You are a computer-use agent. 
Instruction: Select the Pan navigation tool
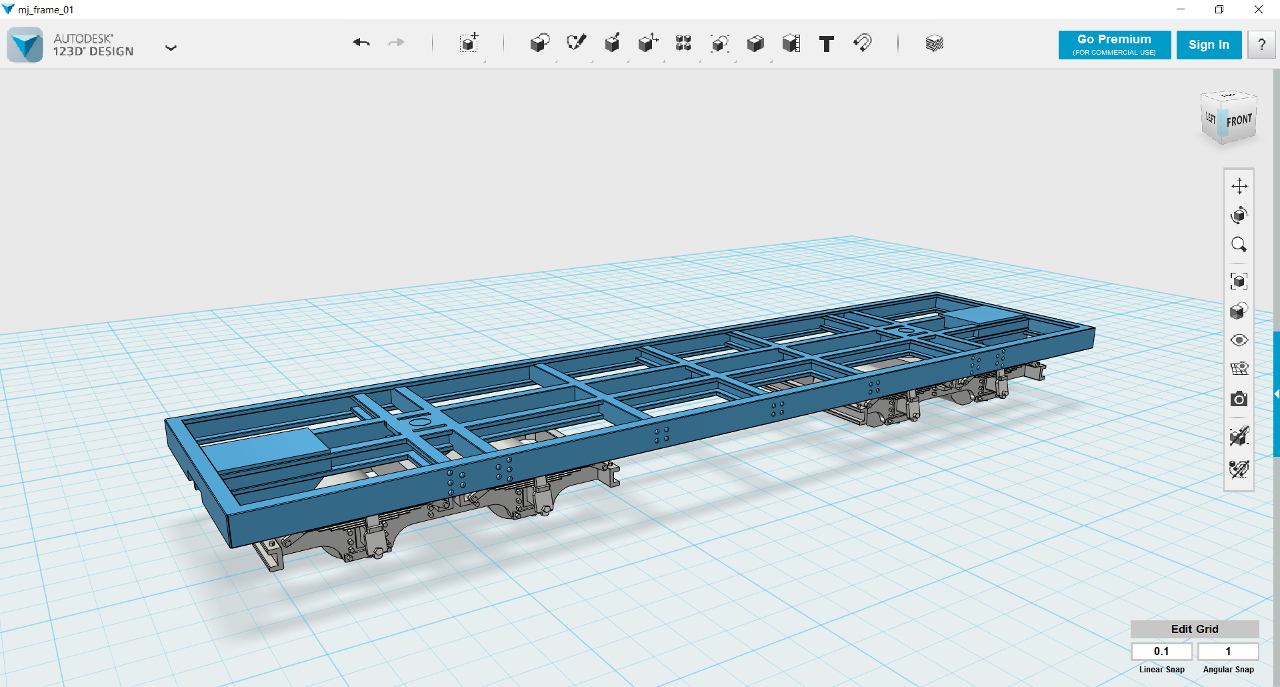point(1239,186)
